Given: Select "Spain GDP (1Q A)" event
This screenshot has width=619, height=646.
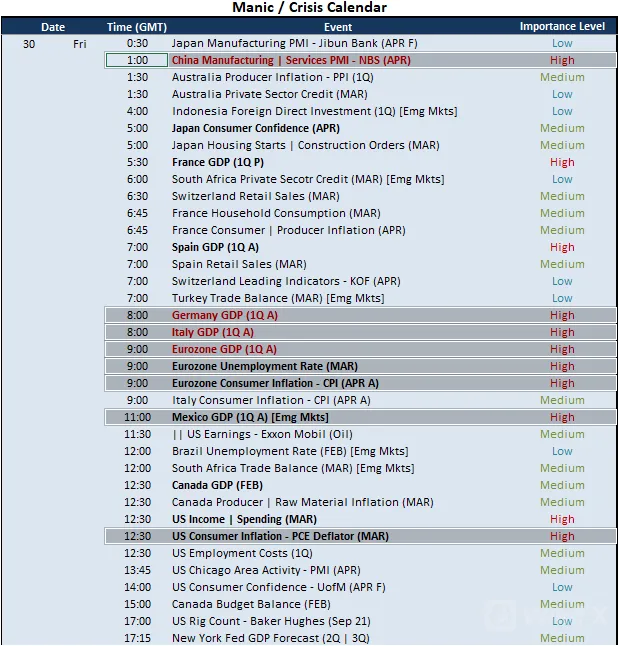Looking at the screenshot, I should [215, 247].
